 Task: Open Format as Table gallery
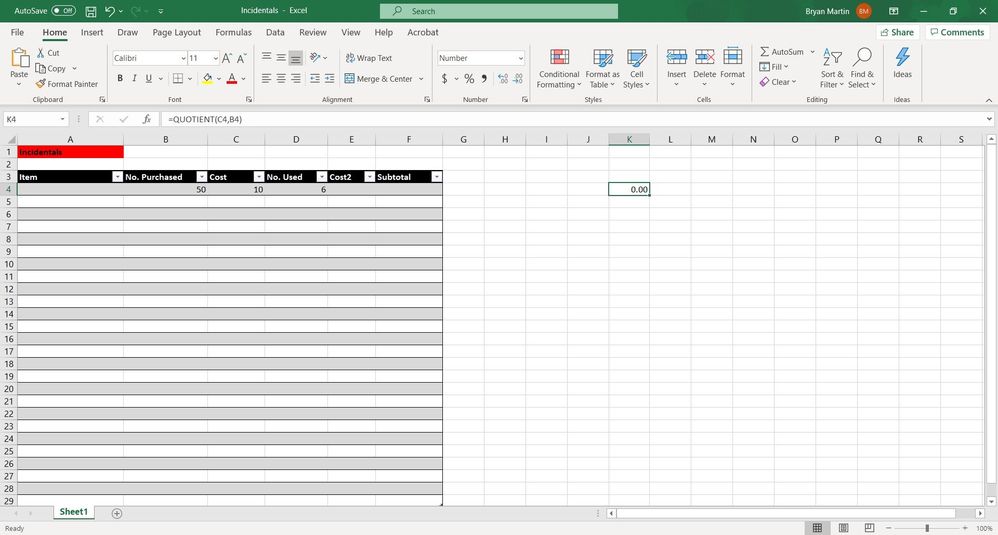[602, 68]
